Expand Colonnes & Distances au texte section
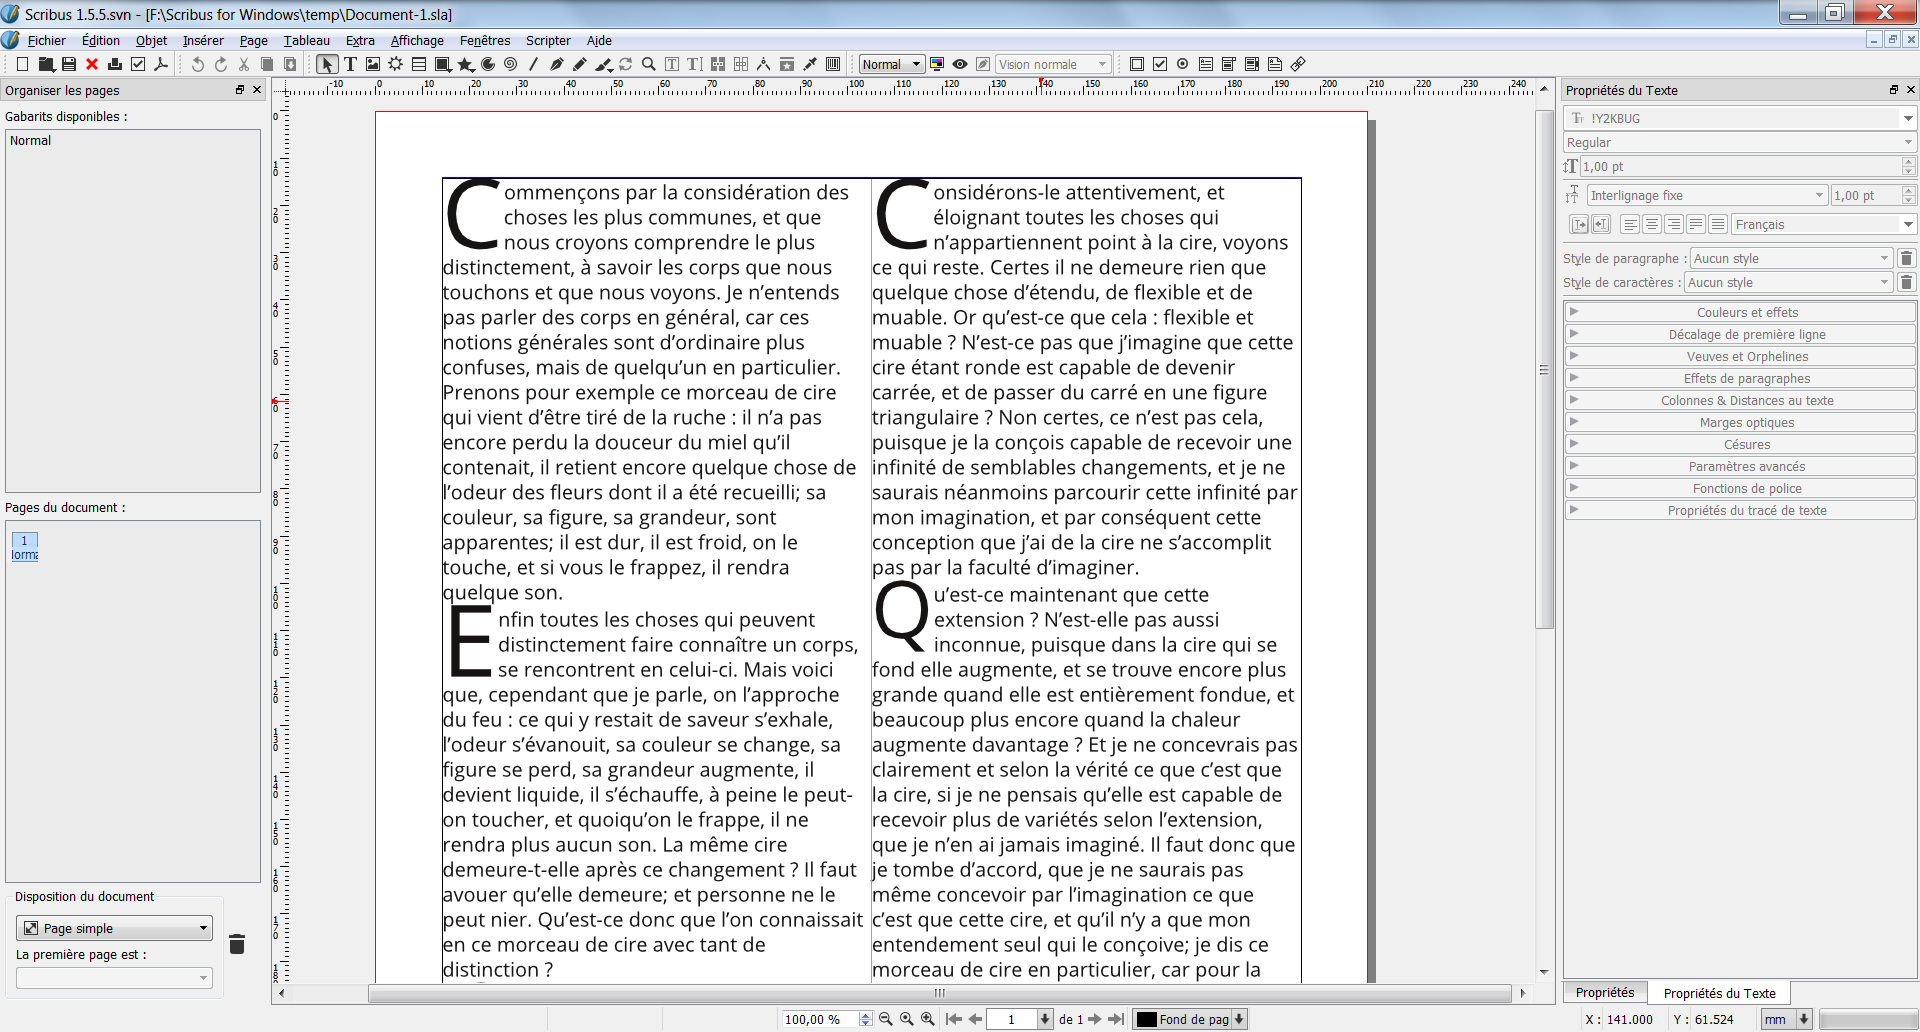This screenshot has height=1032, width=1920. [x=1740, y=400]
